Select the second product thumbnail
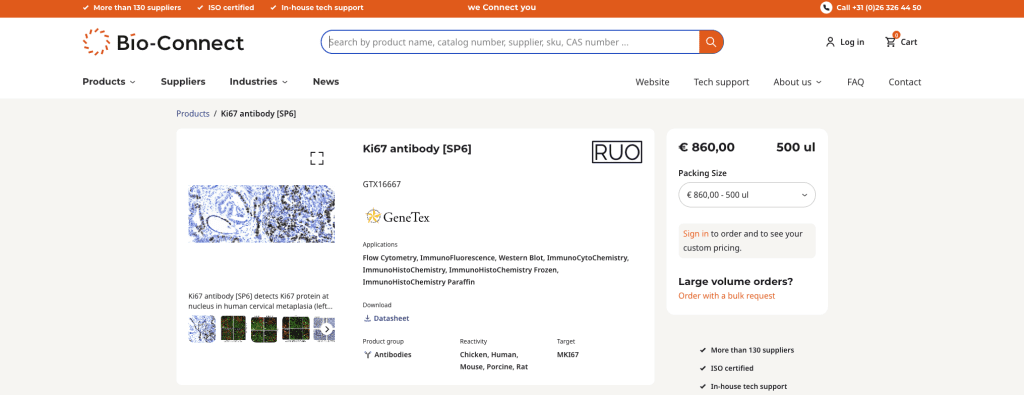Viewport: 1024px width, 395px height. point(233,329)
